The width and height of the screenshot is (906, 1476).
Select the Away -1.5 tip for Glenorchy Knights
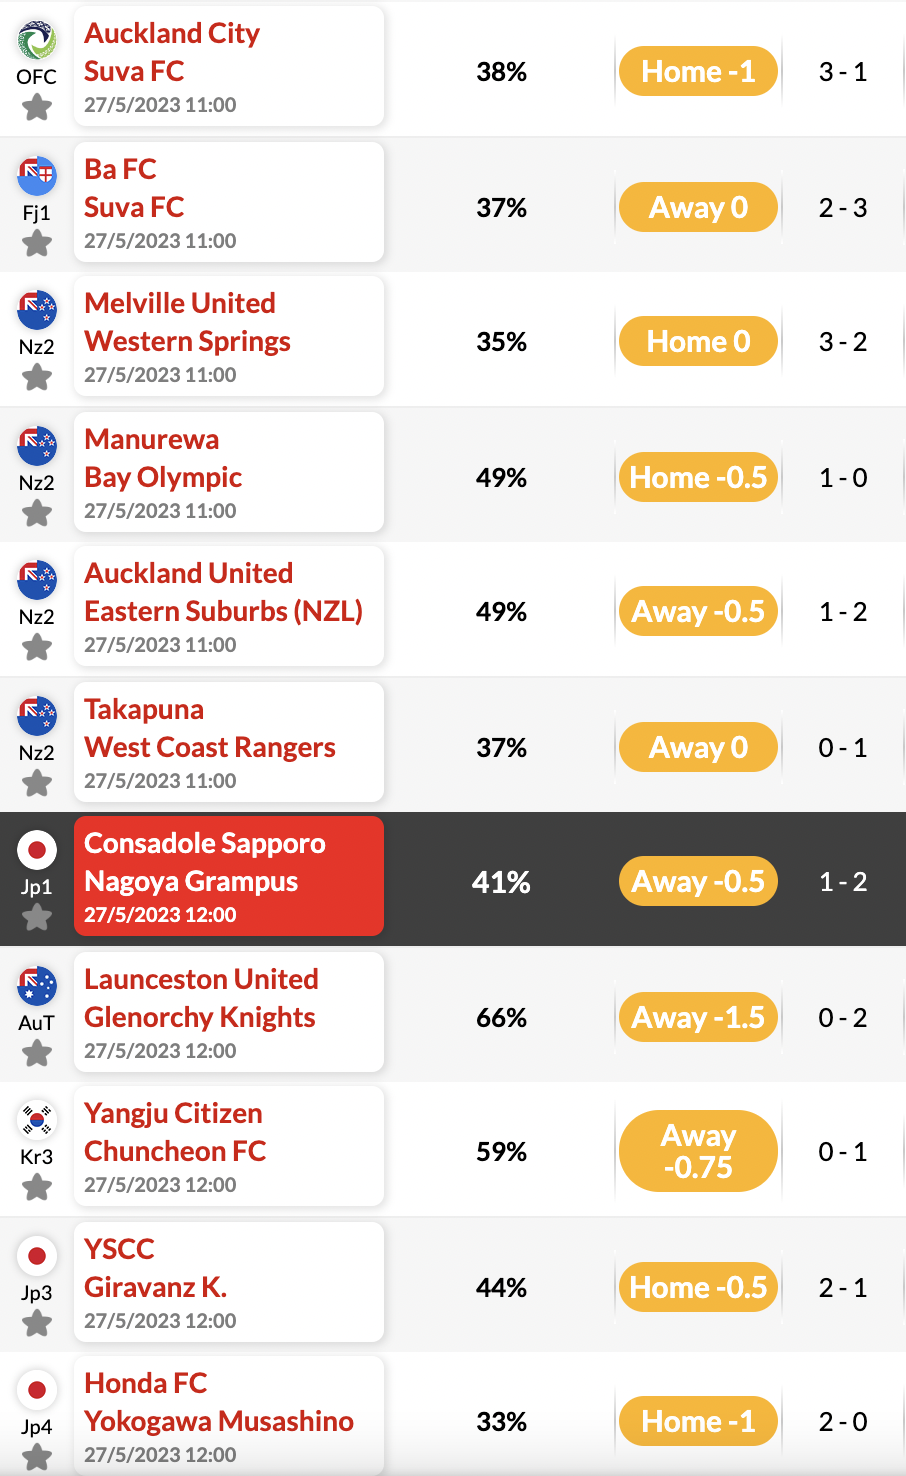pyautogui.click(x=698, y=1017)
